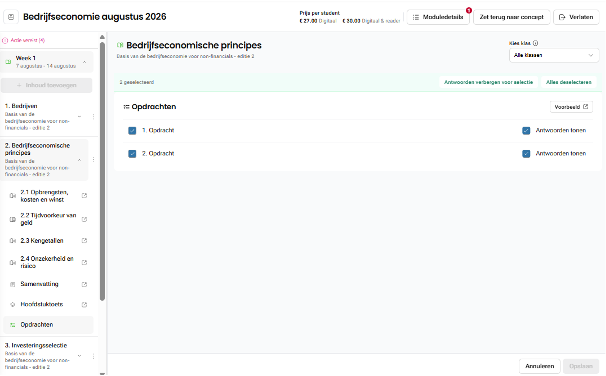Open the Voorbeeld preview

tap(571, 107)
